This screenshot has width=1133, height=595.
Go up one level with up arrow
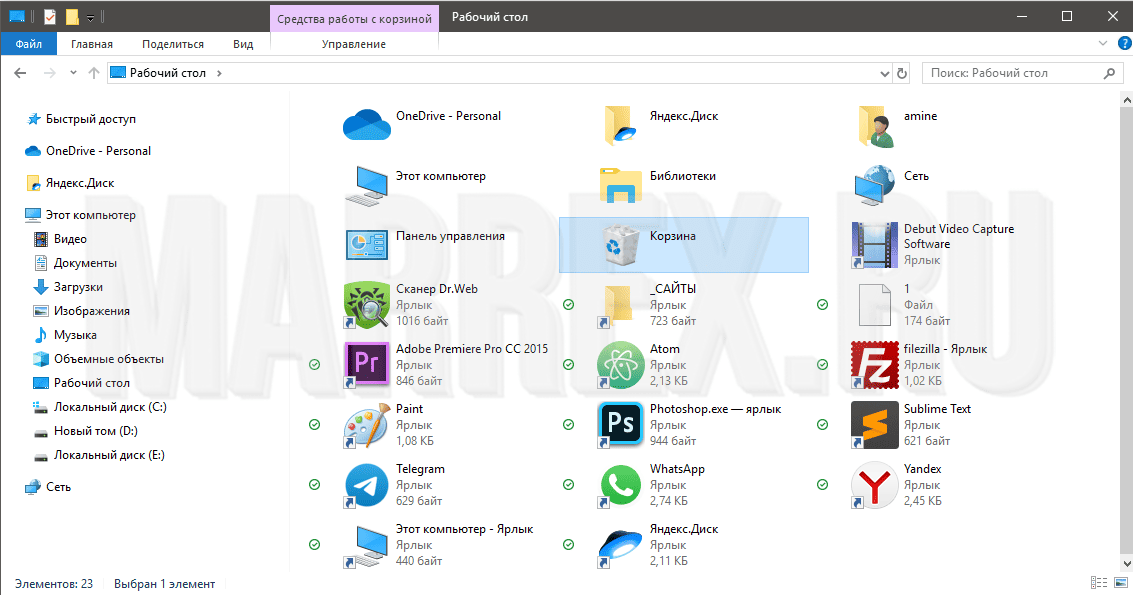coord(94,73)
